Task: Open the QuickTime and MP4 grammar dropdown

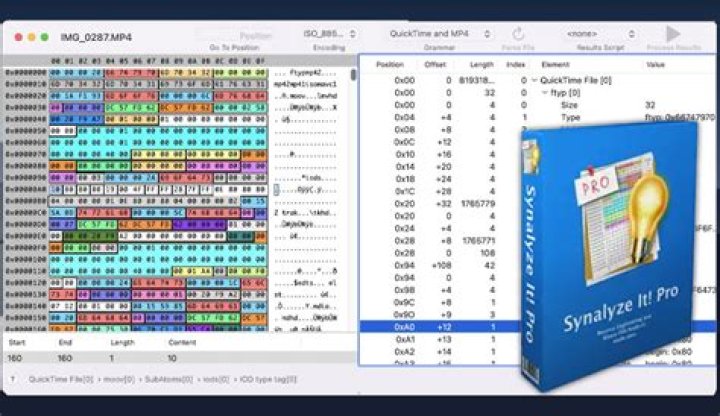Action: pos(439,34)
